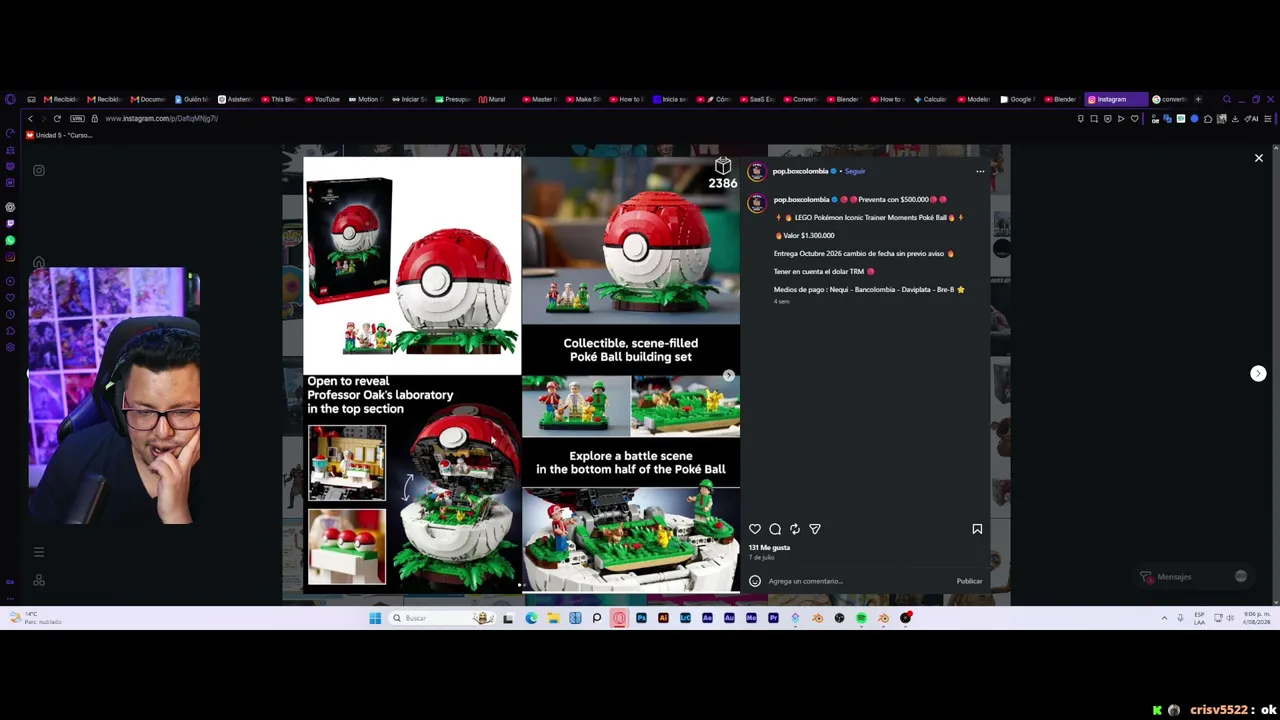Save the post with the bookmark icon
Viewport: 1280px width, 720px height.
(x=977, y=529)
